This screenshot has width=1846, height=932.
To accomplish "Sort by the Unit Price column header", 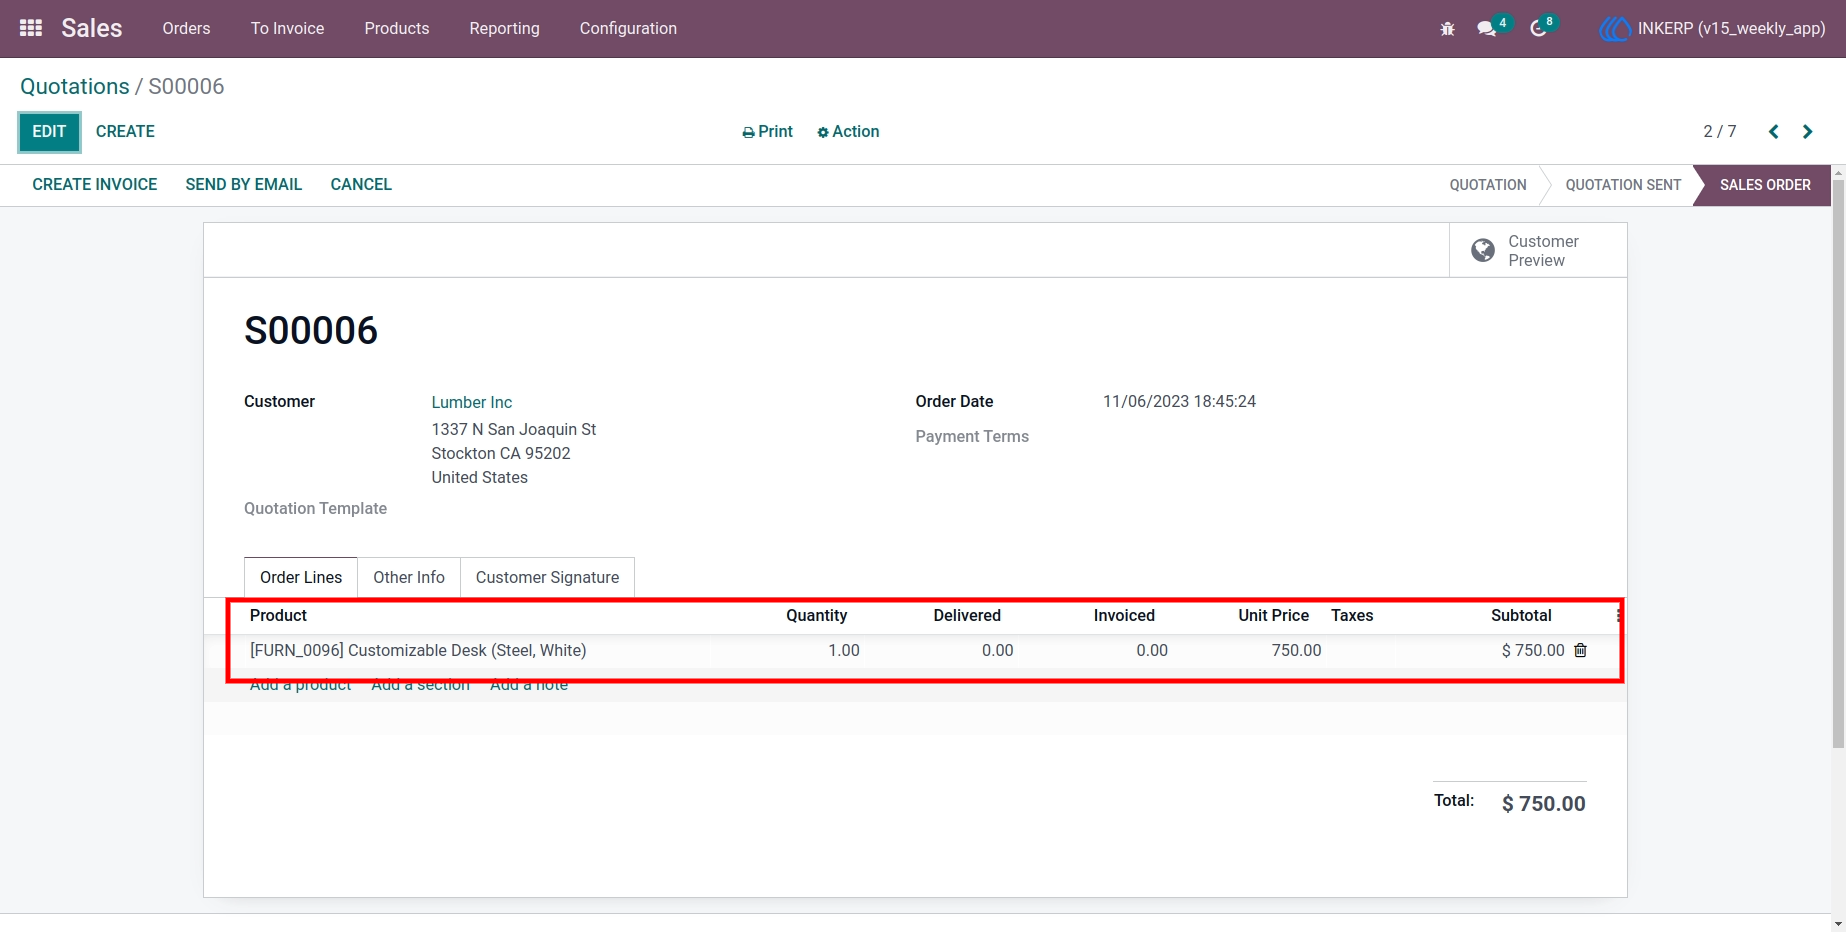I will pos(1273,616).
